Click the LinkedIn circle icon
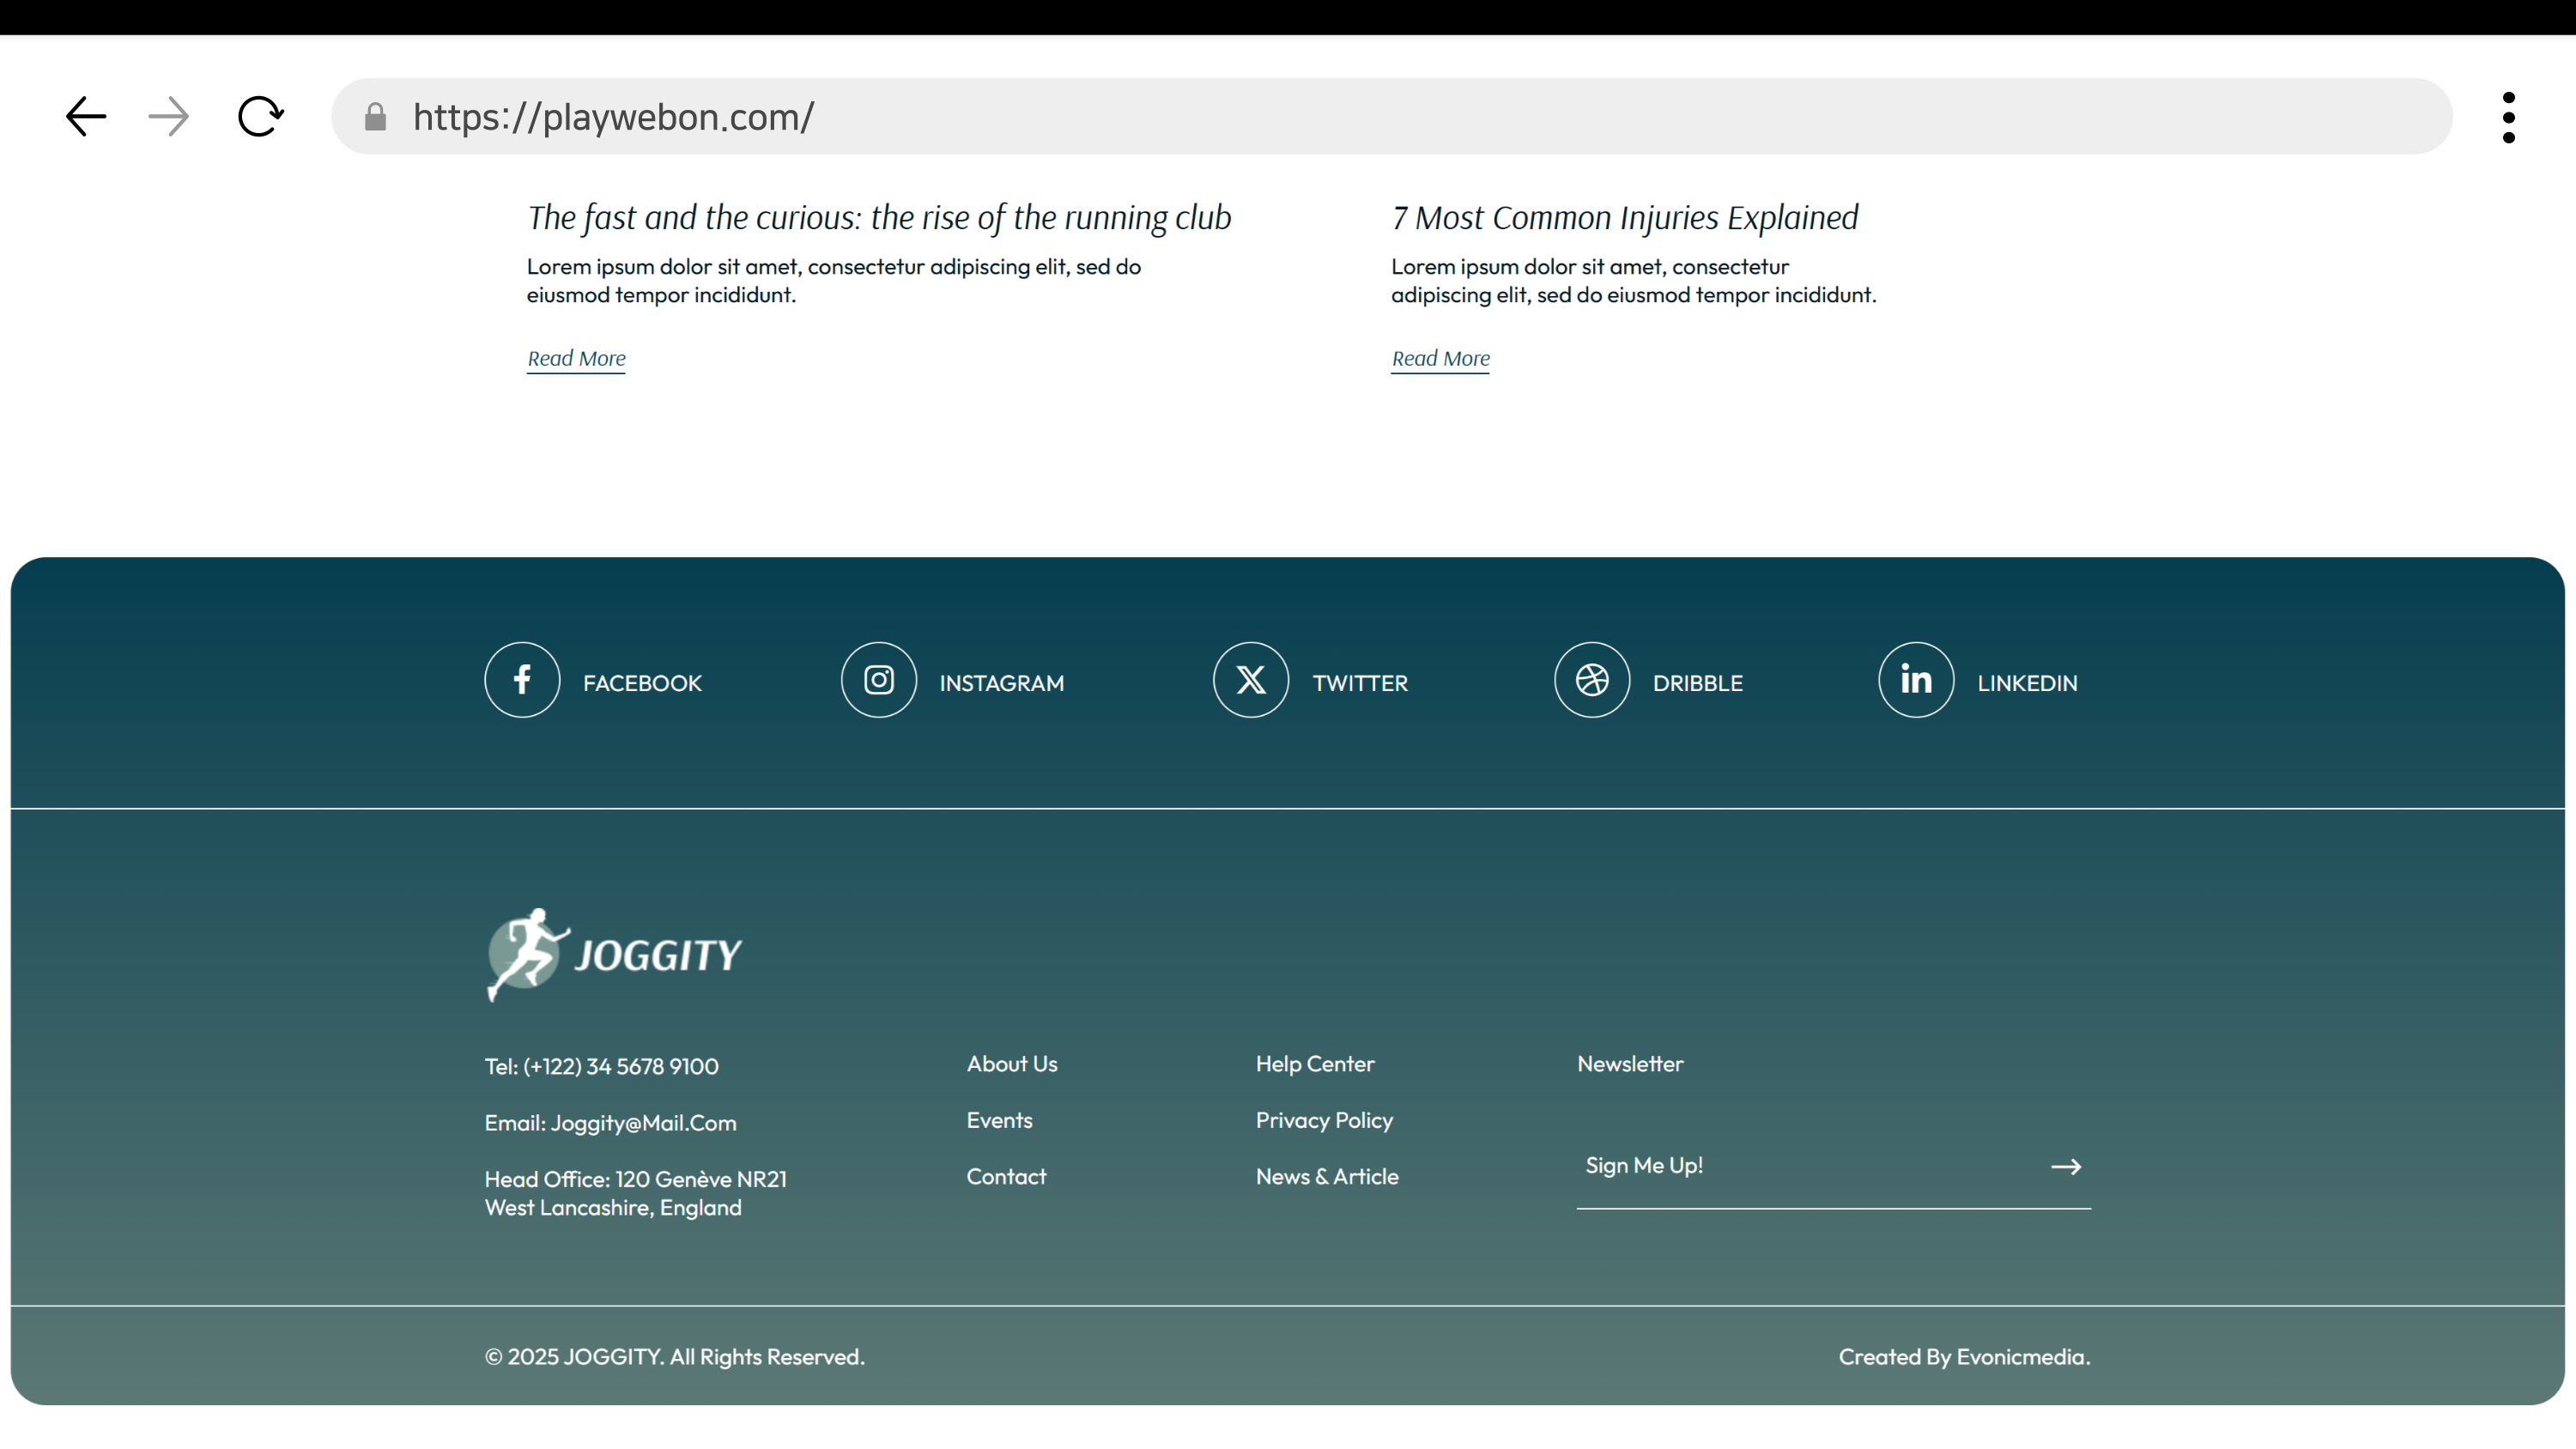 tap(1915, 680)
